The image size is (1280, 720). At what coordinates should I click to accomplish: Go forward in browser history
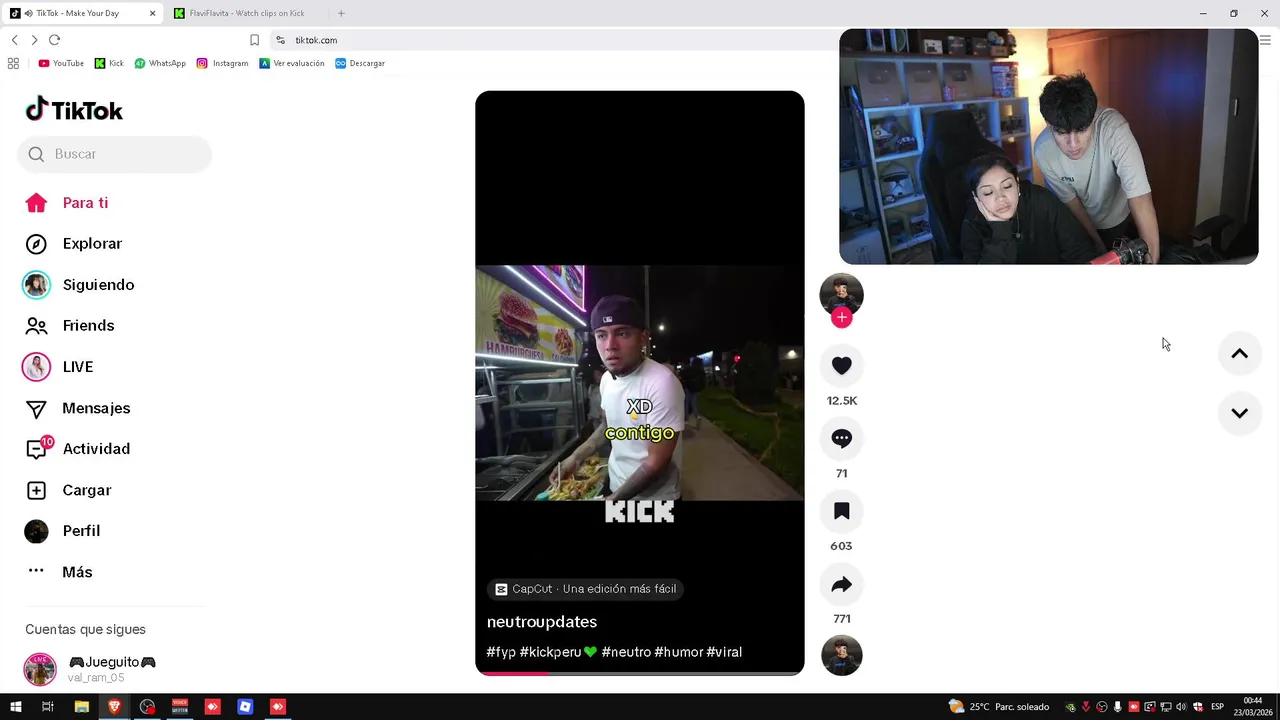coord(34,40)
